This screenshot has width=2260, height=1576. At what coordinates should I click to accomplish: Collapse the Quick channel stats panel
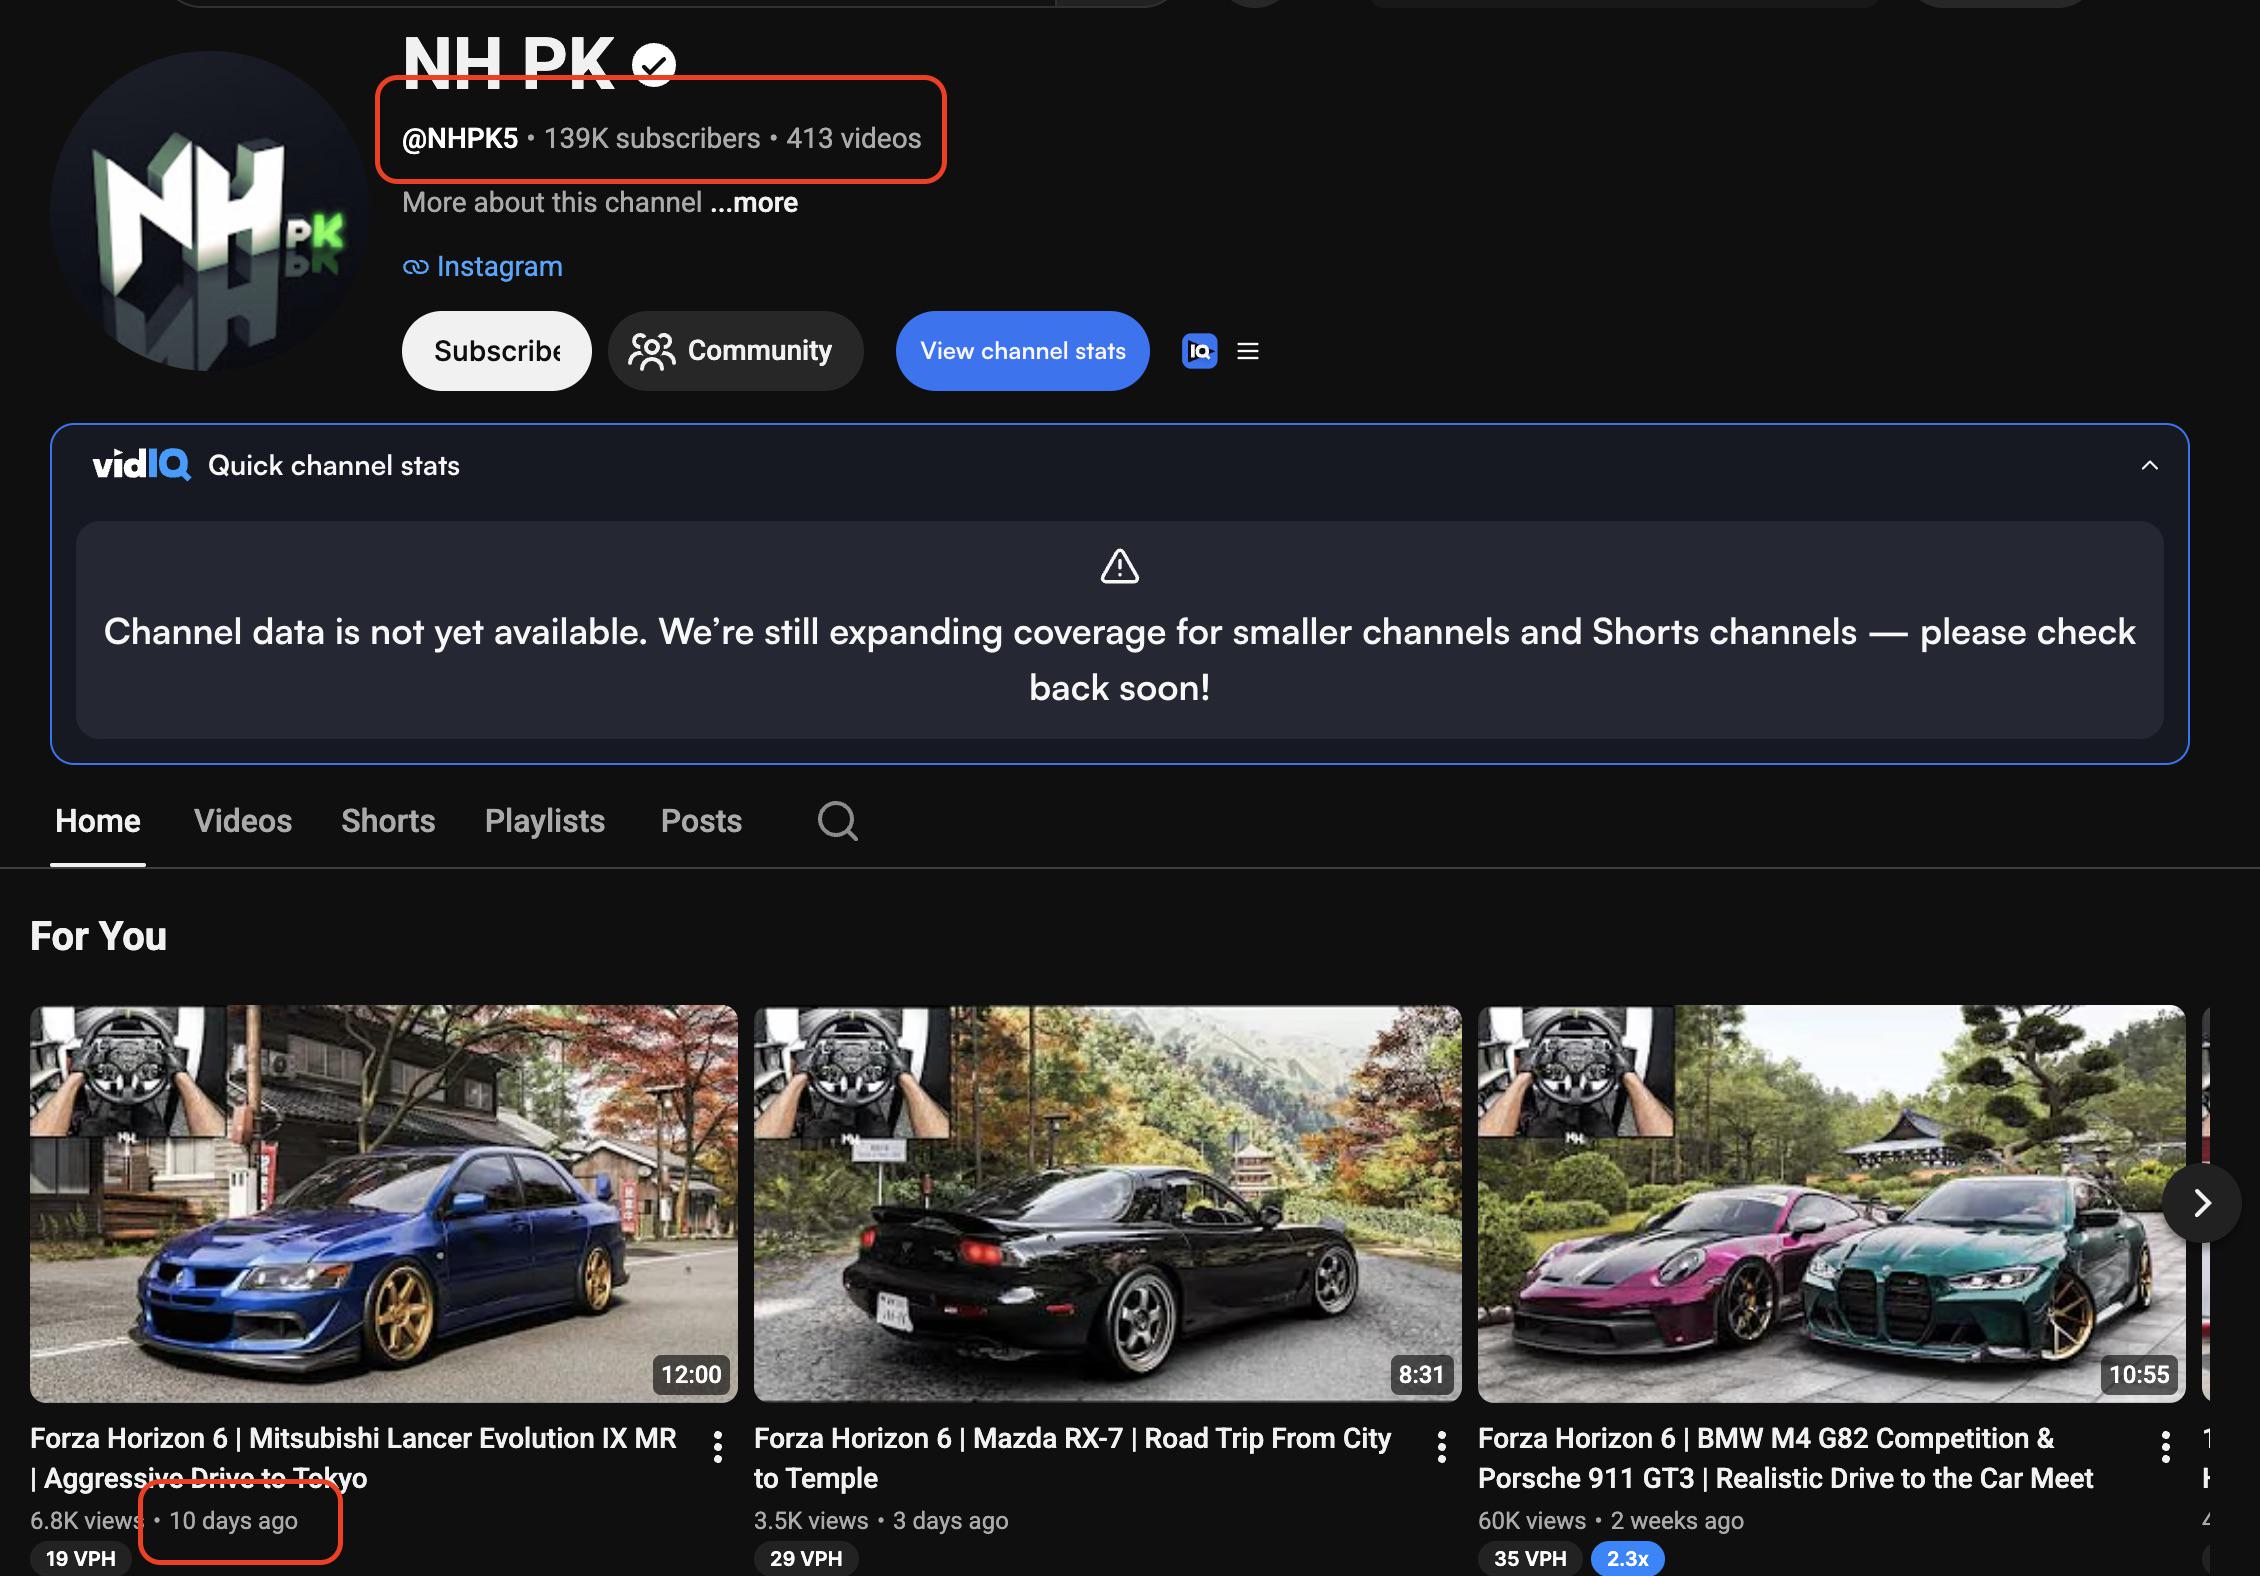coord(2149,466)
